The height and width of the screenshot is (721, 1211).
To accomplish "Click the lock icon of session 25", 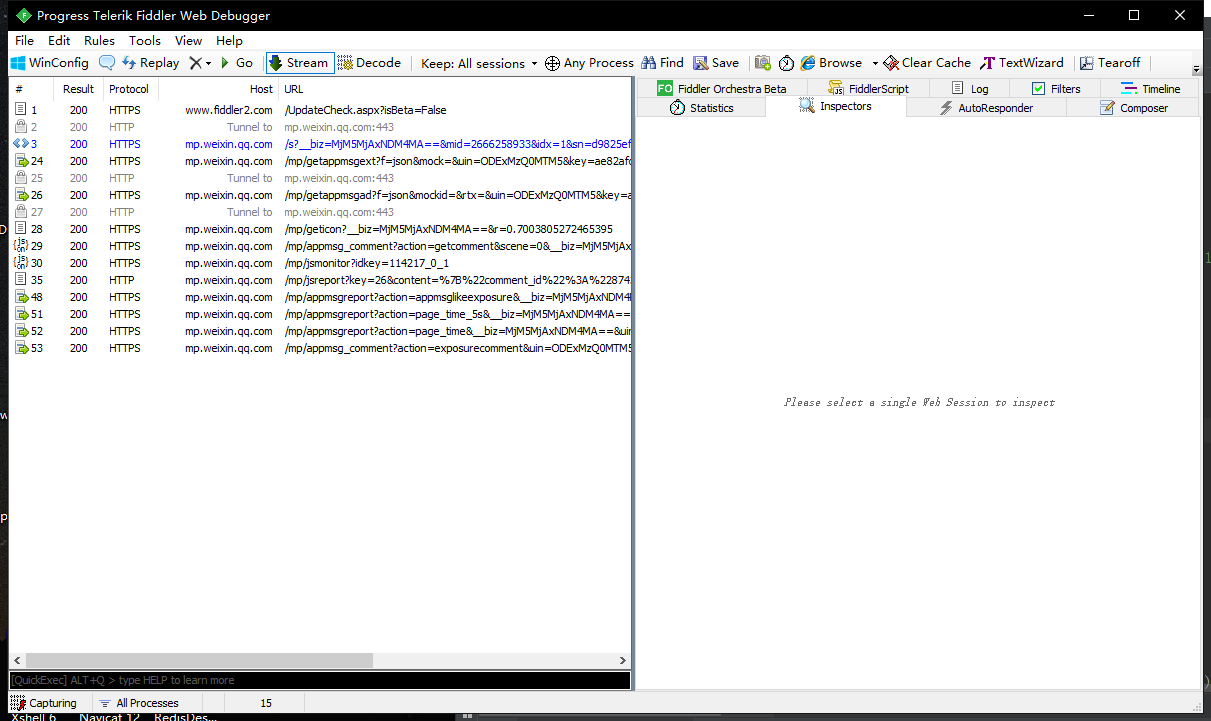I will 20,178.
